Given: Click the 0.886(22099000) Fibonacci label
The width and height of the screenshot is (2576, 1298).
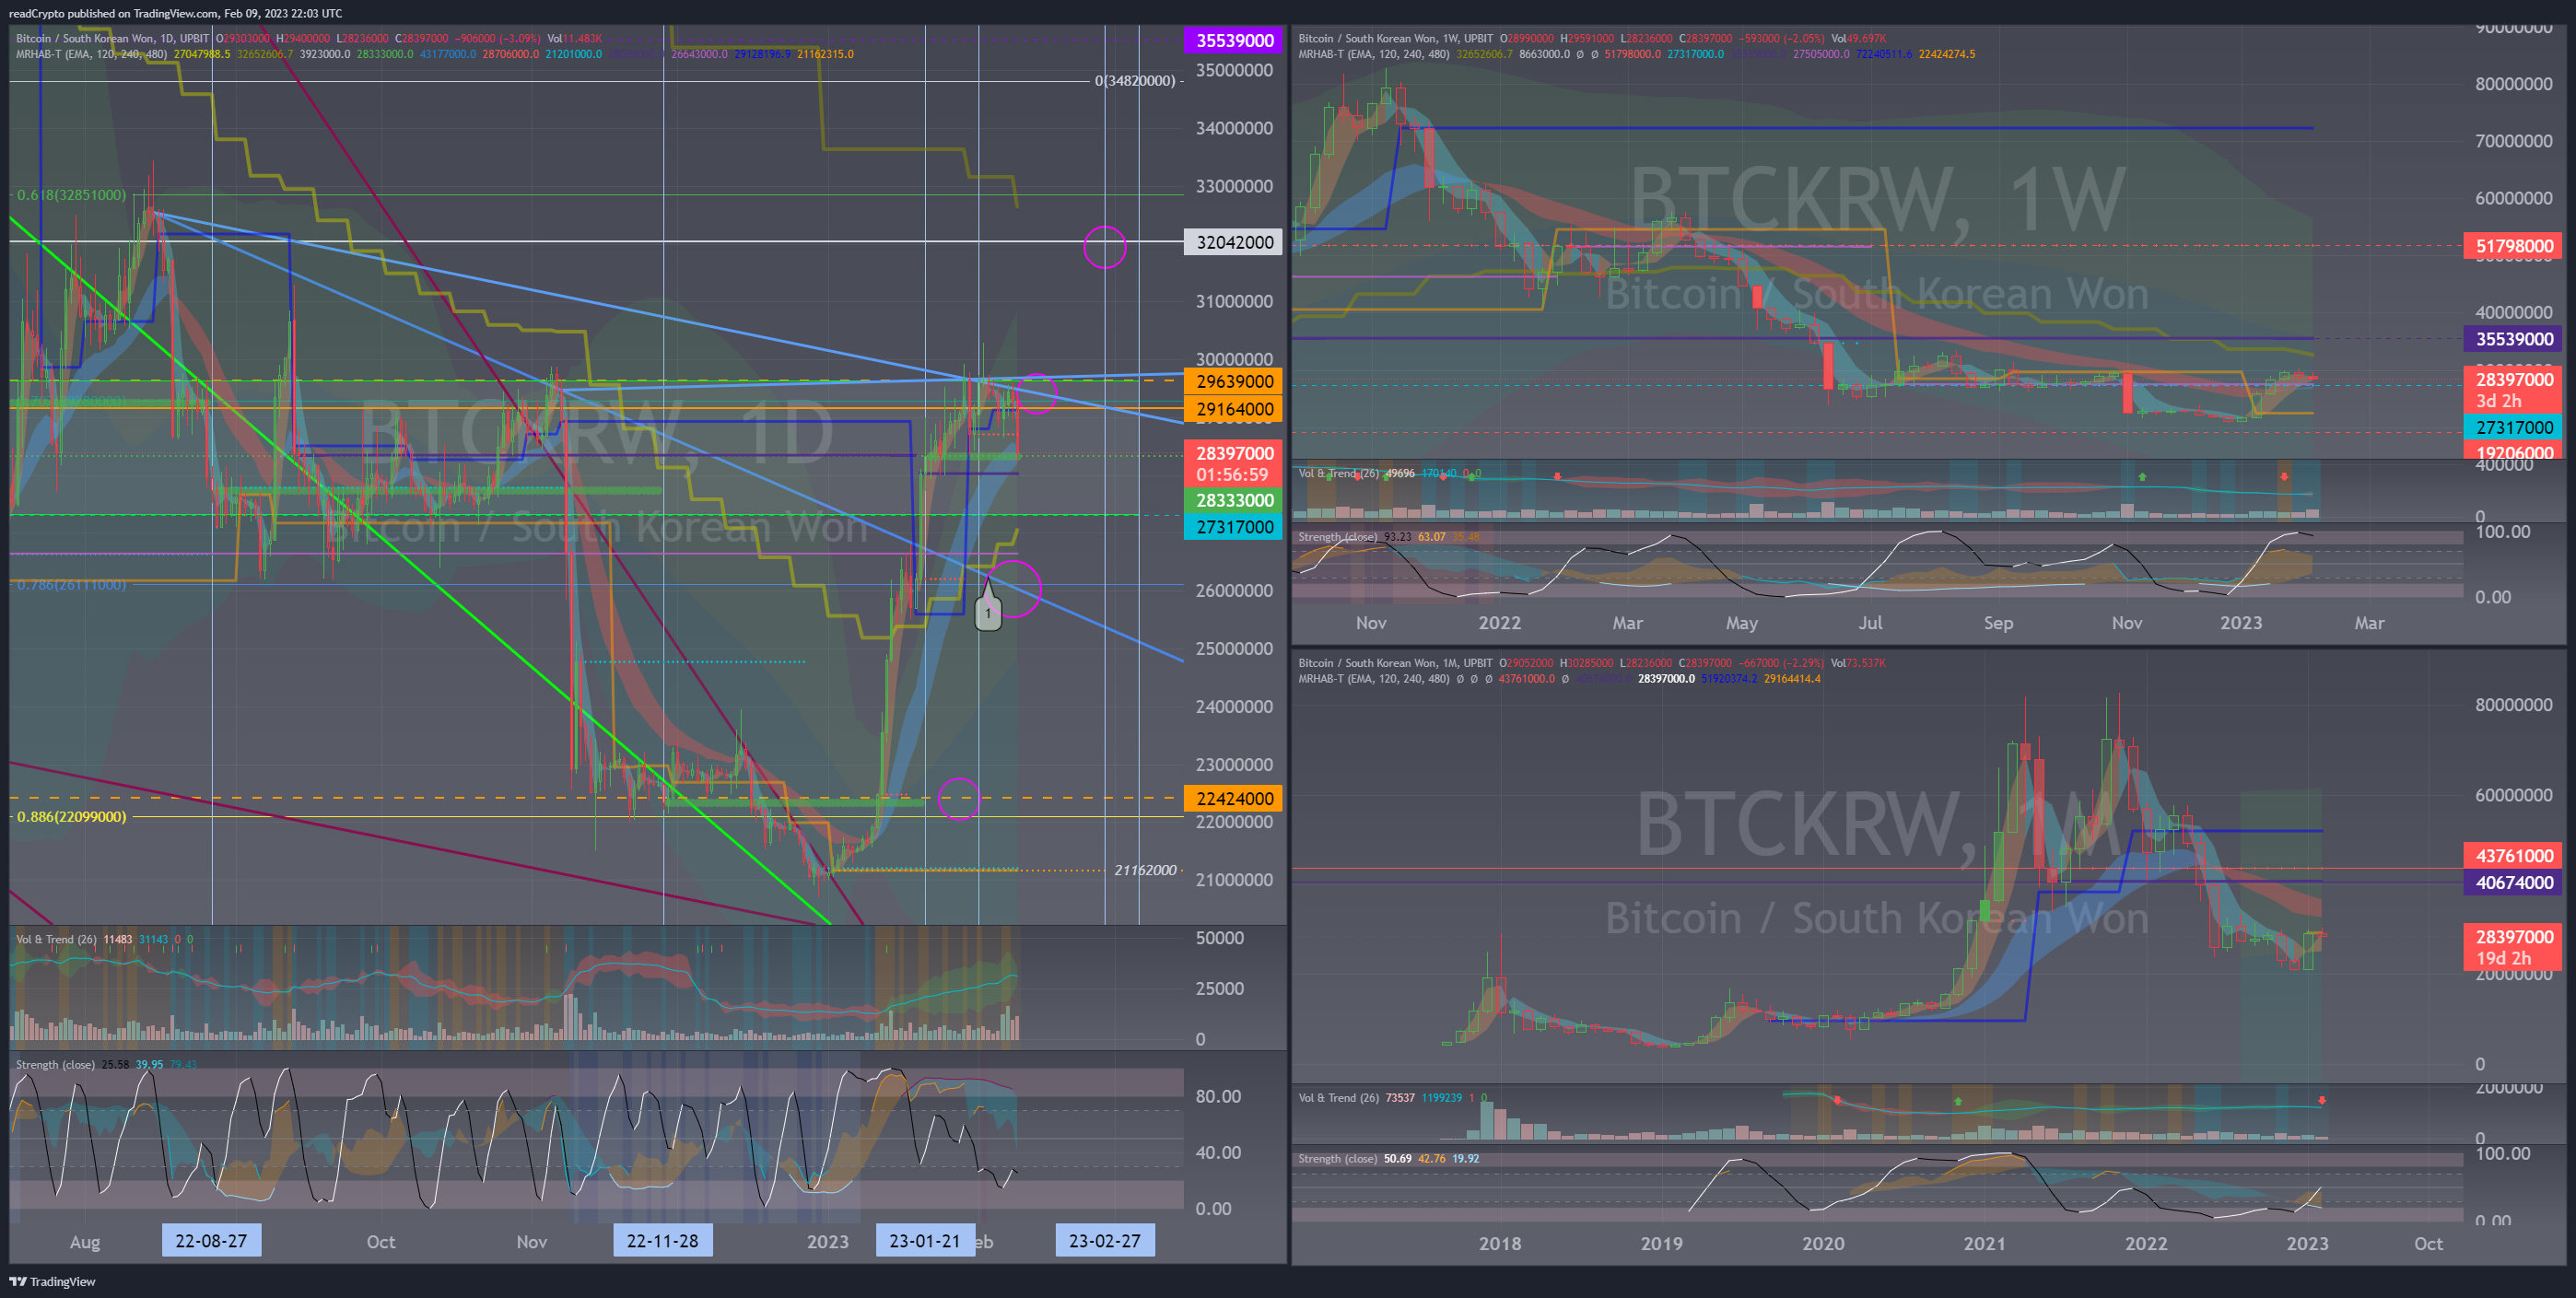Looking at the screenshot, I should (x=71, y=816).
